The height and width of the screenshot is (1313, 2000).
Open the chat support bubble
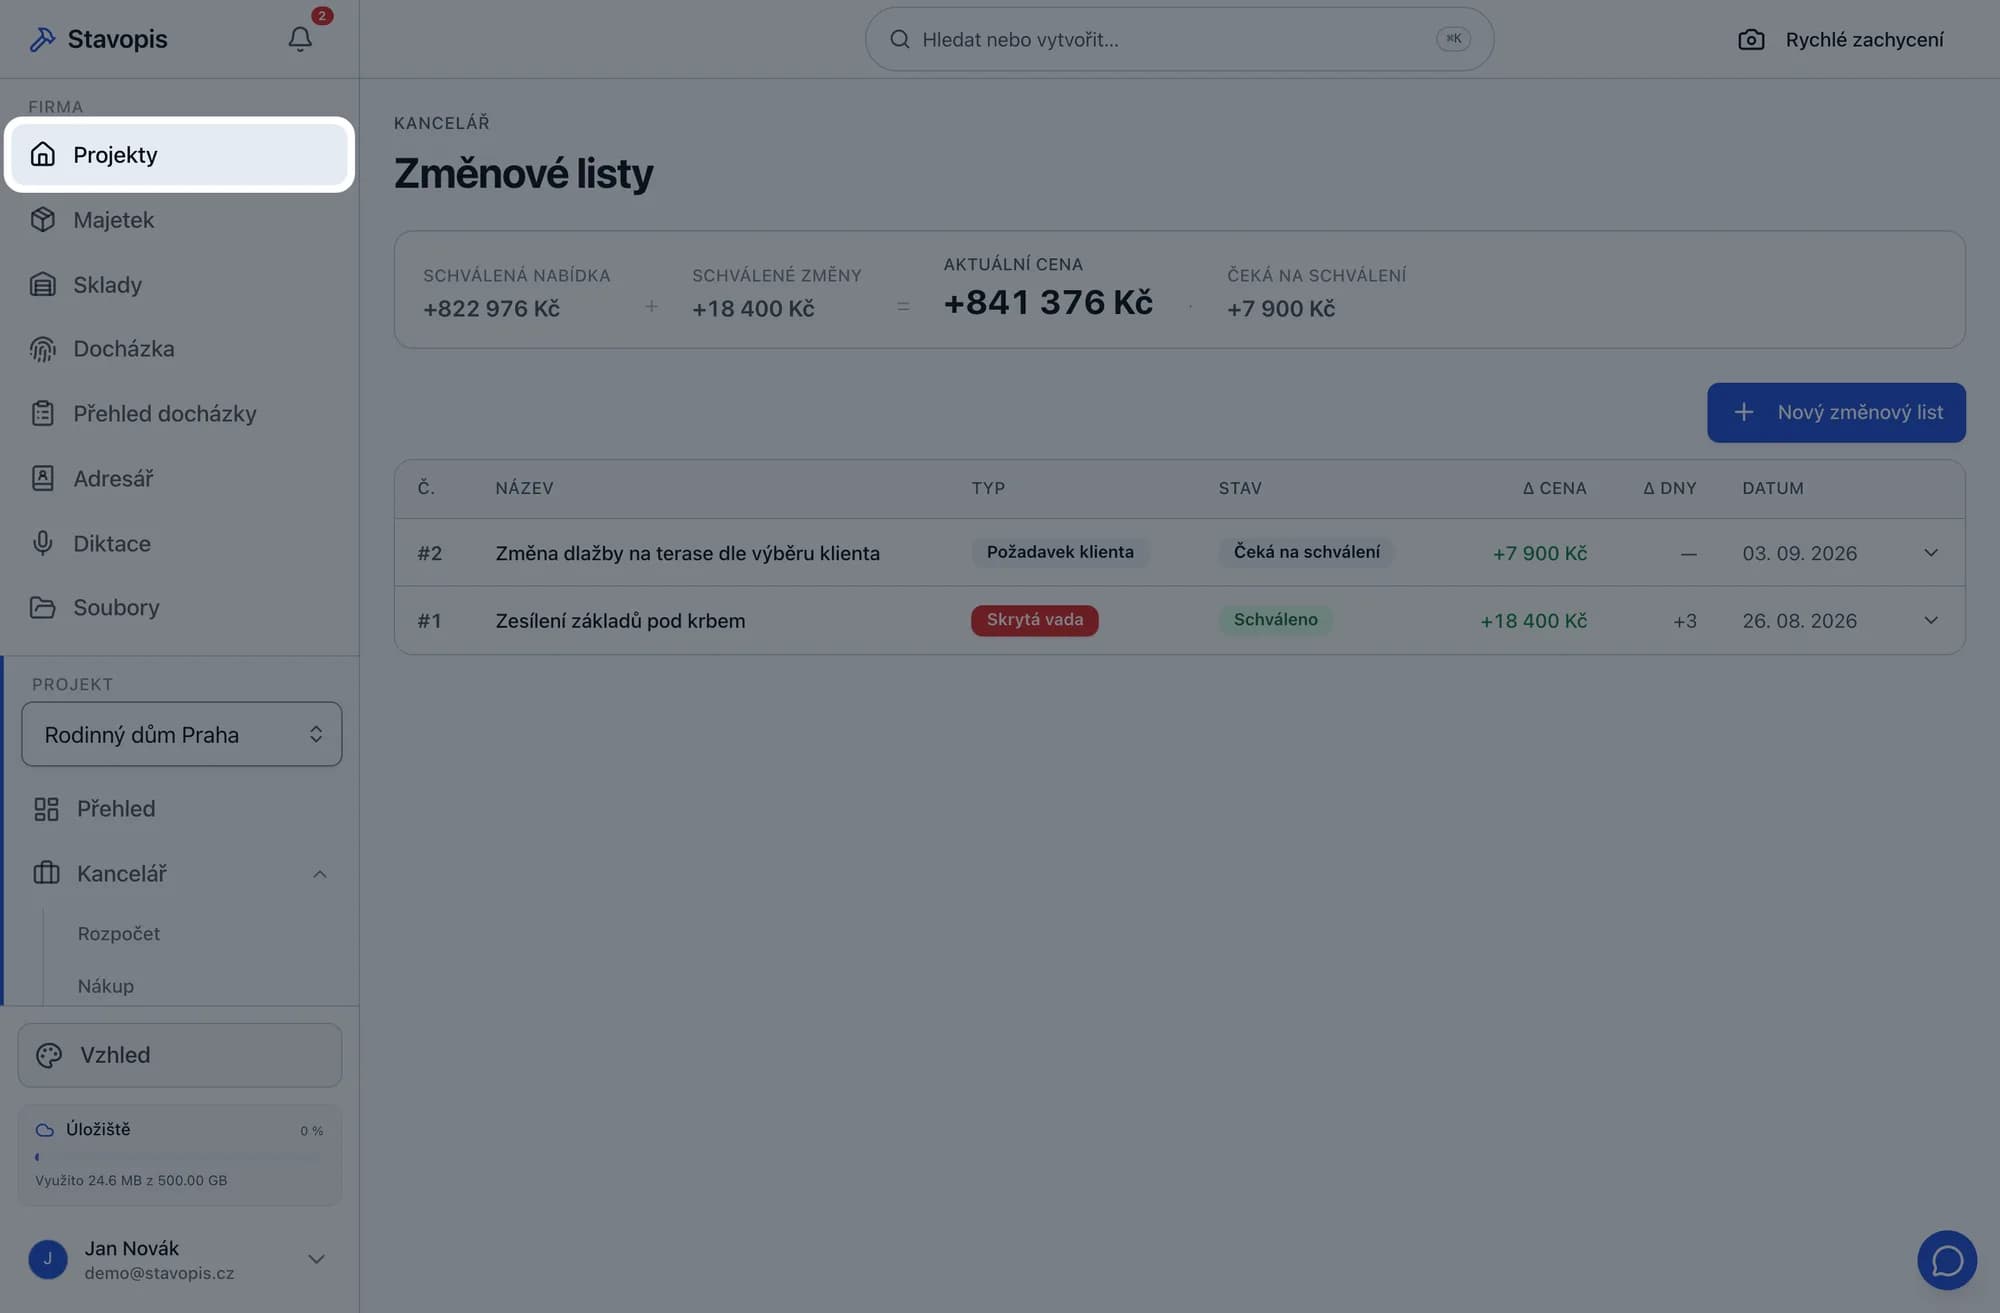(1946, 1260)
